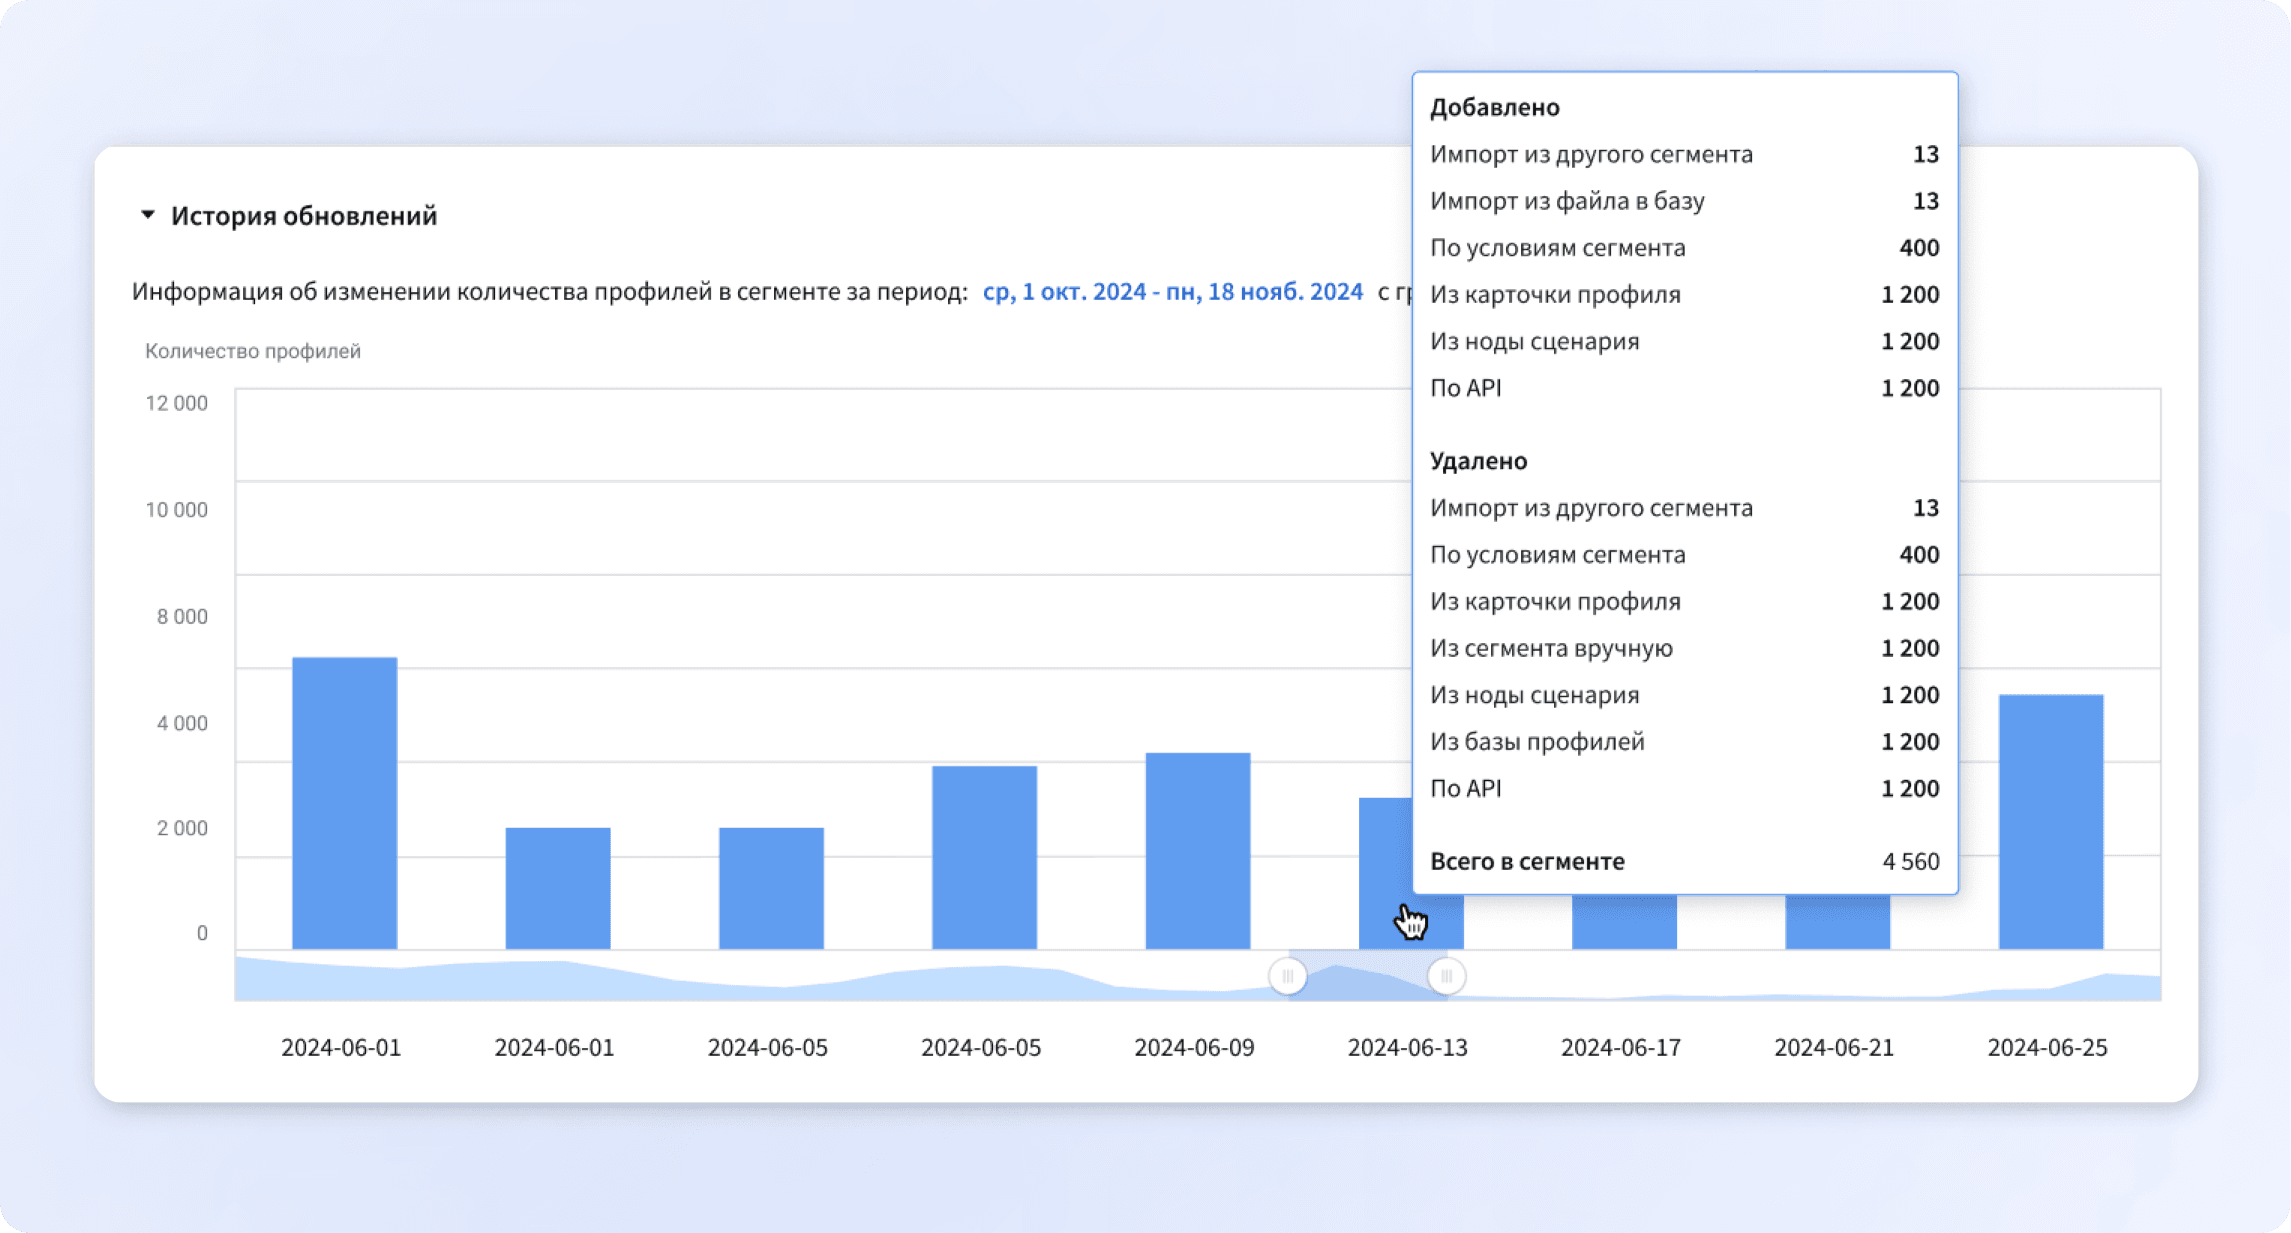This screenshot has height=1233, width=2291.
Task: Click the 2024-06-21 bar below tooltip
Action: point(1837,922)
